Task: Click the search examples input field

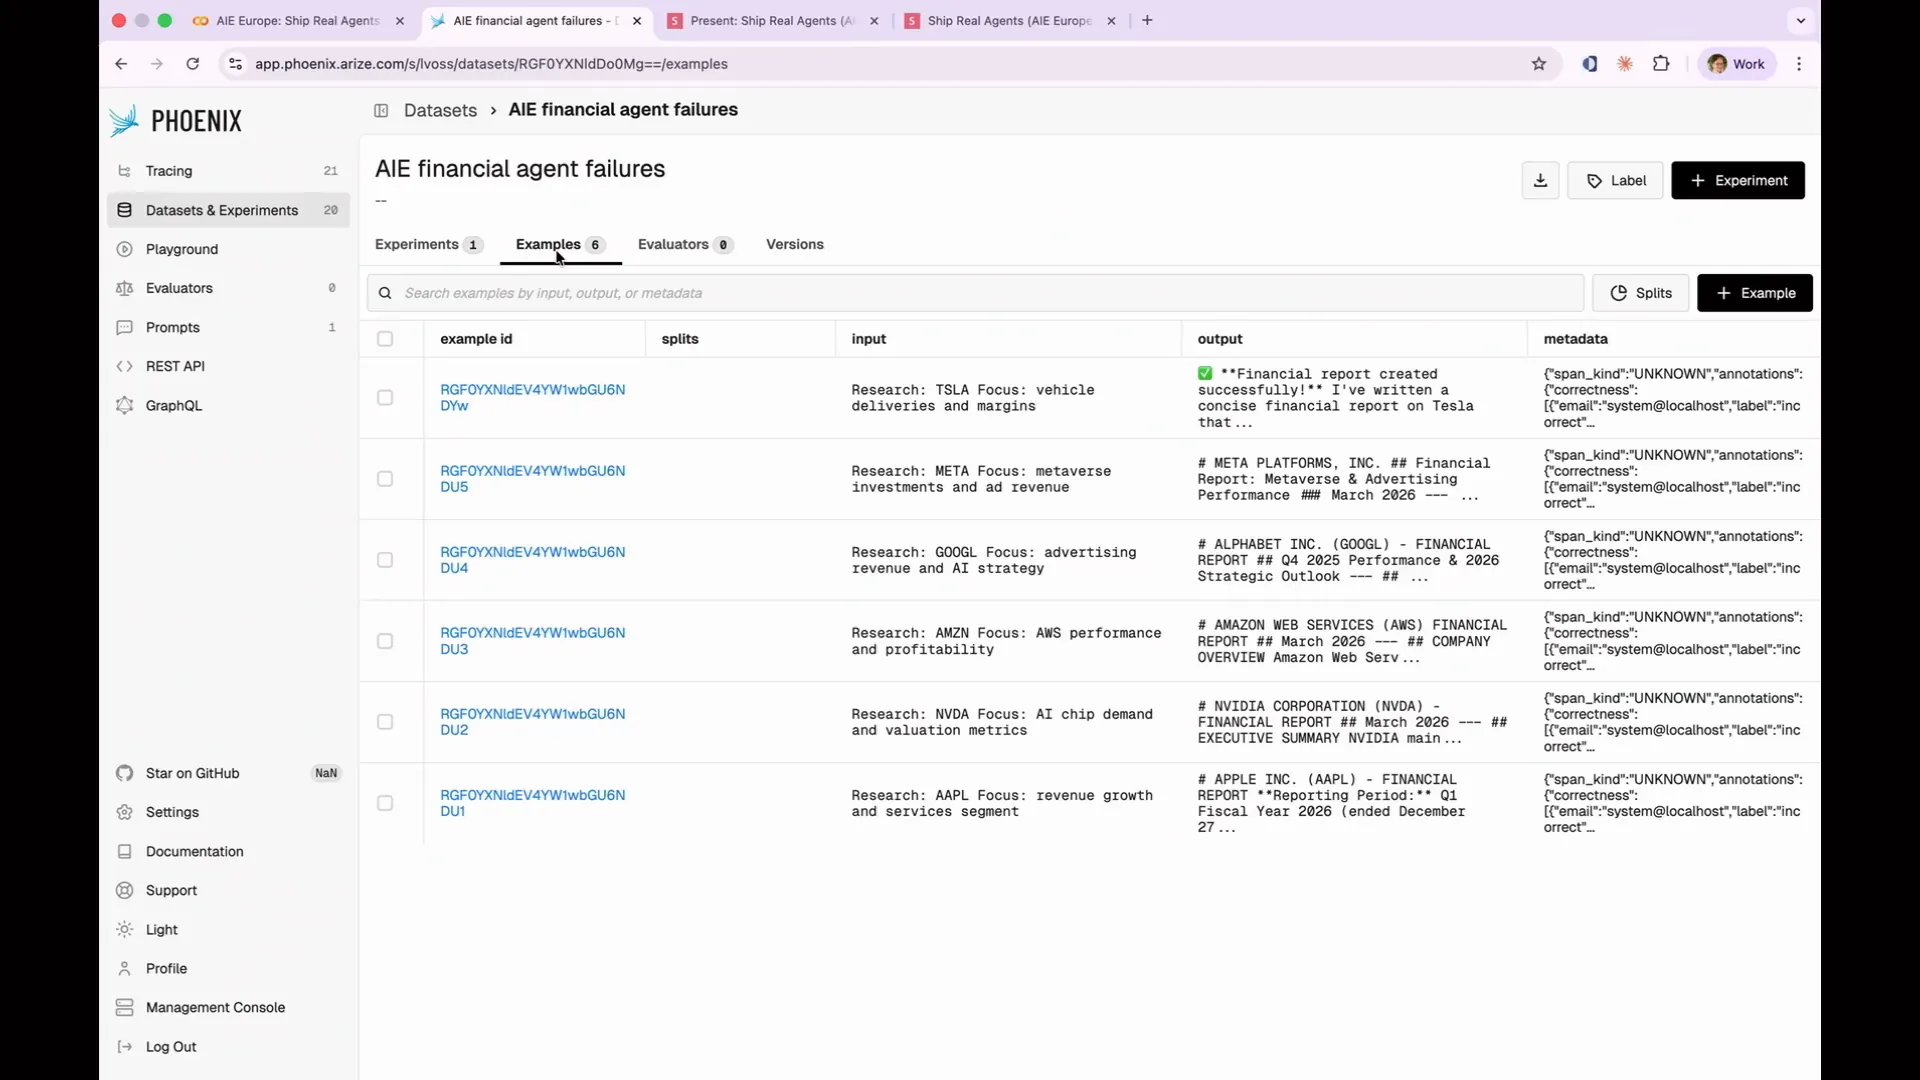Action: [x=976, y=293]
